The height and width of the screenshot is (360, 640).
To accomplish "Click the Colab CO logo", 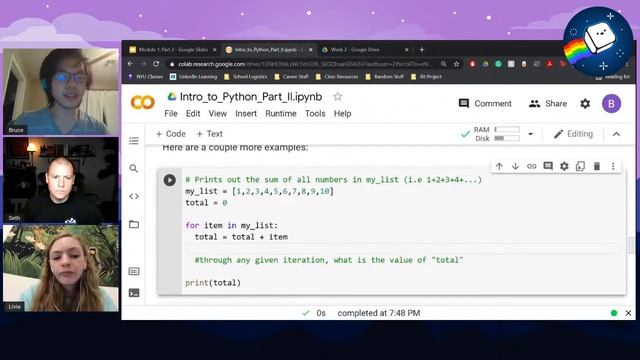I will tap(142, 102).
